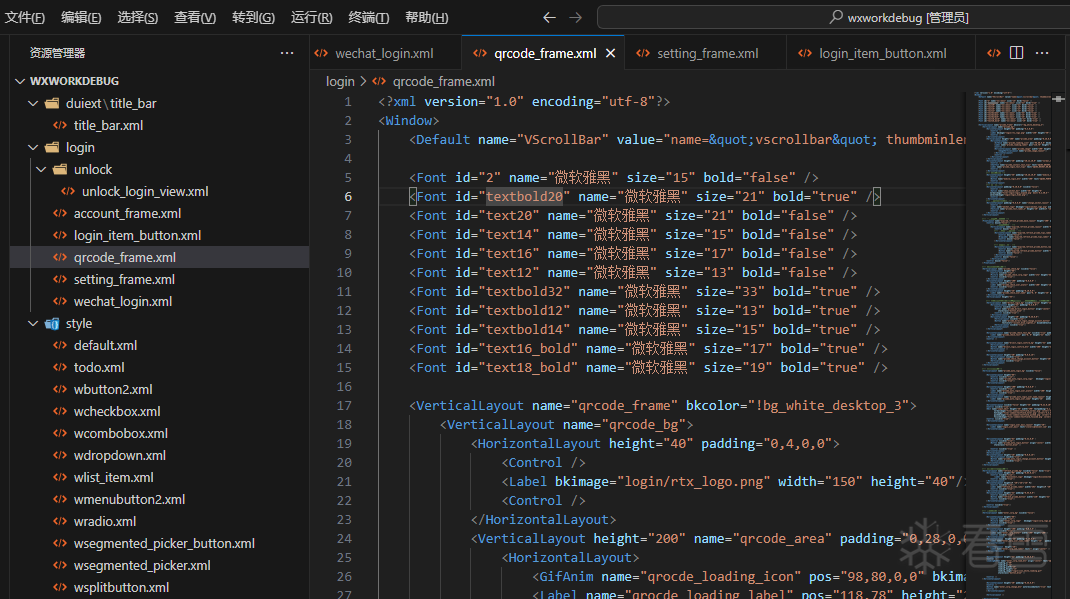This screenshot has width=1070, height=599.
Task: Collapse the WXWORKDEBUG root folder
Action: pos(20,81)
